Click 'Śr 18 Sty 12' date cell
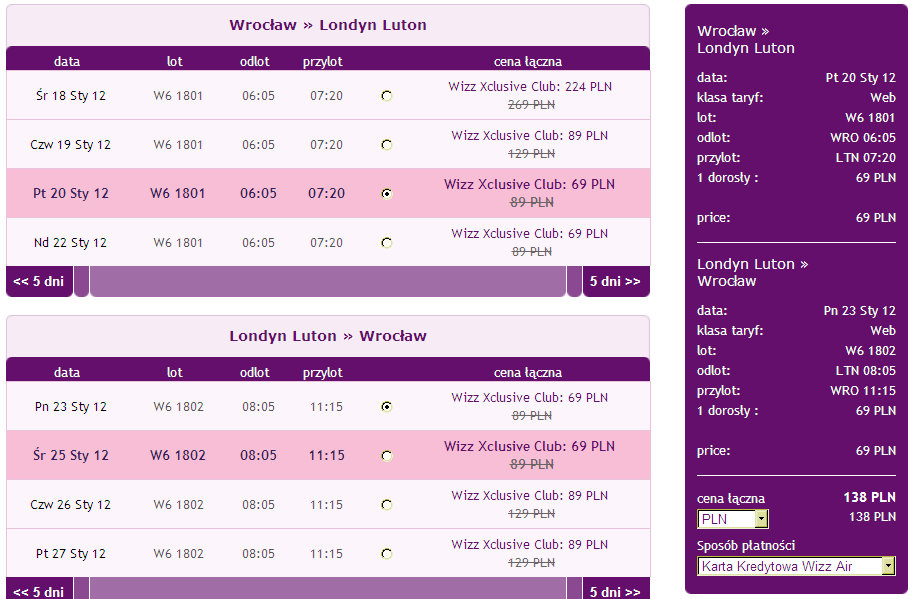The image size is (917, 599). [x=71, y=95]
